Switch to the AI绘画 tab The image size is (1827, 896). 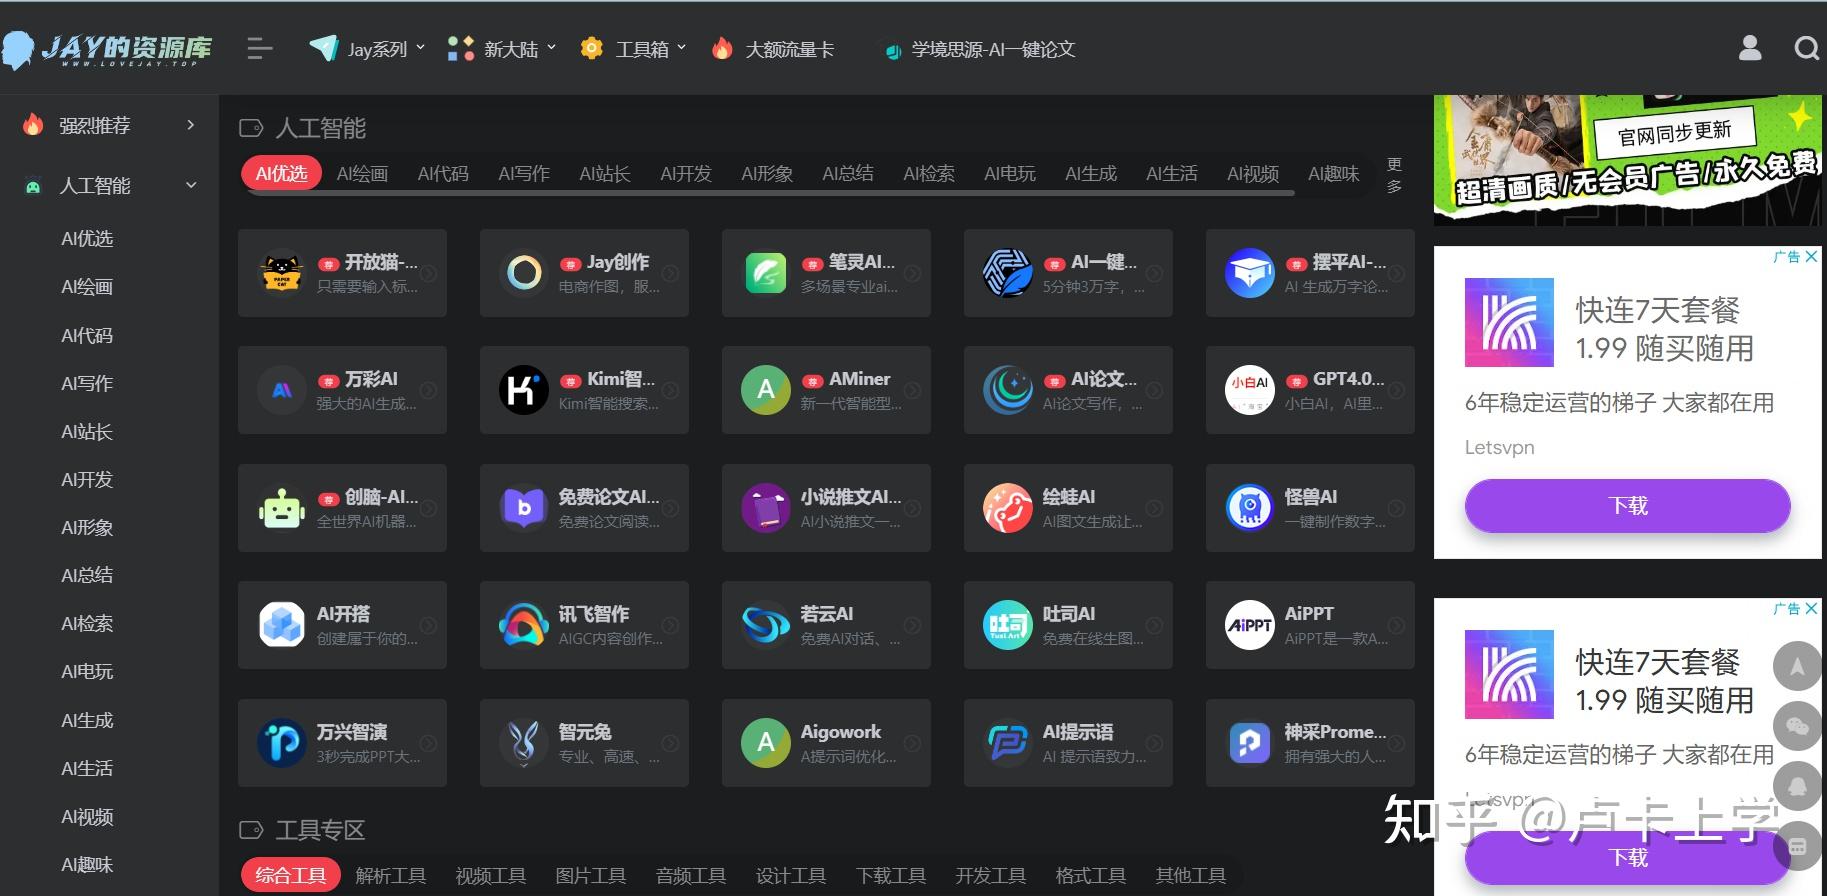[362, 173]
